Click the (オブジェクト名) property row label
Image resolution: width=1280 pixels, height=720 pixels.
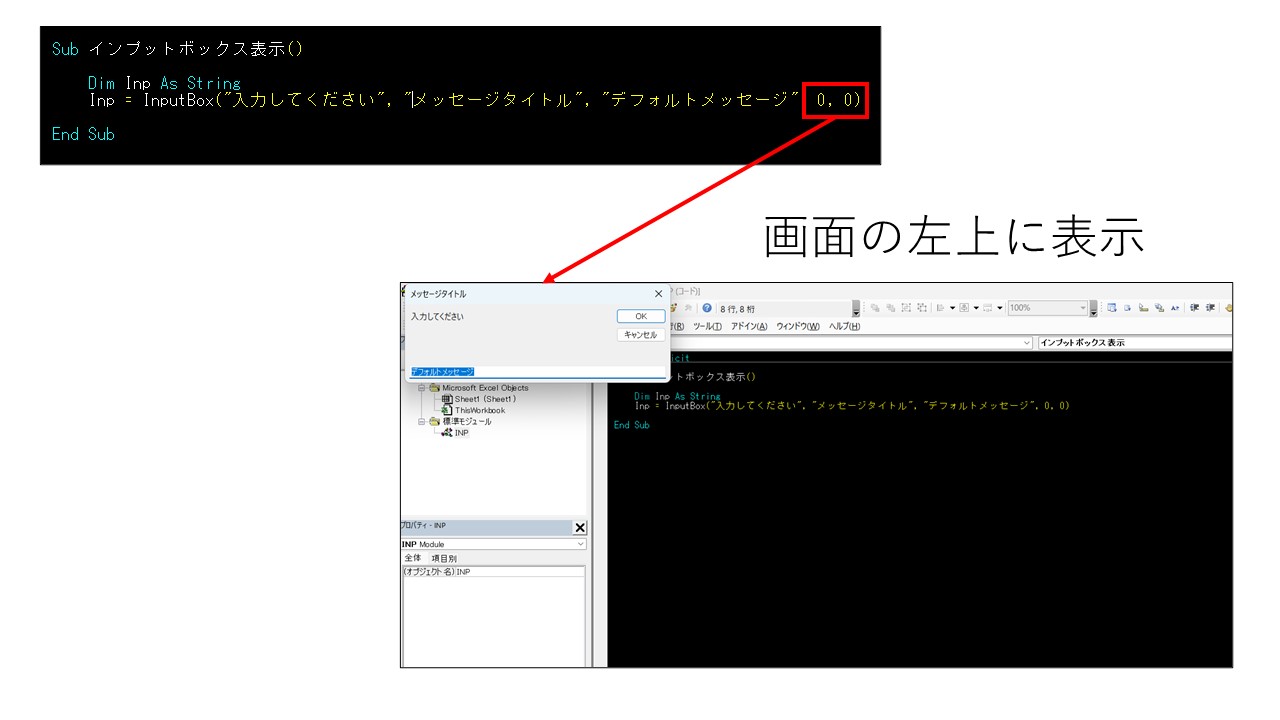428,572
